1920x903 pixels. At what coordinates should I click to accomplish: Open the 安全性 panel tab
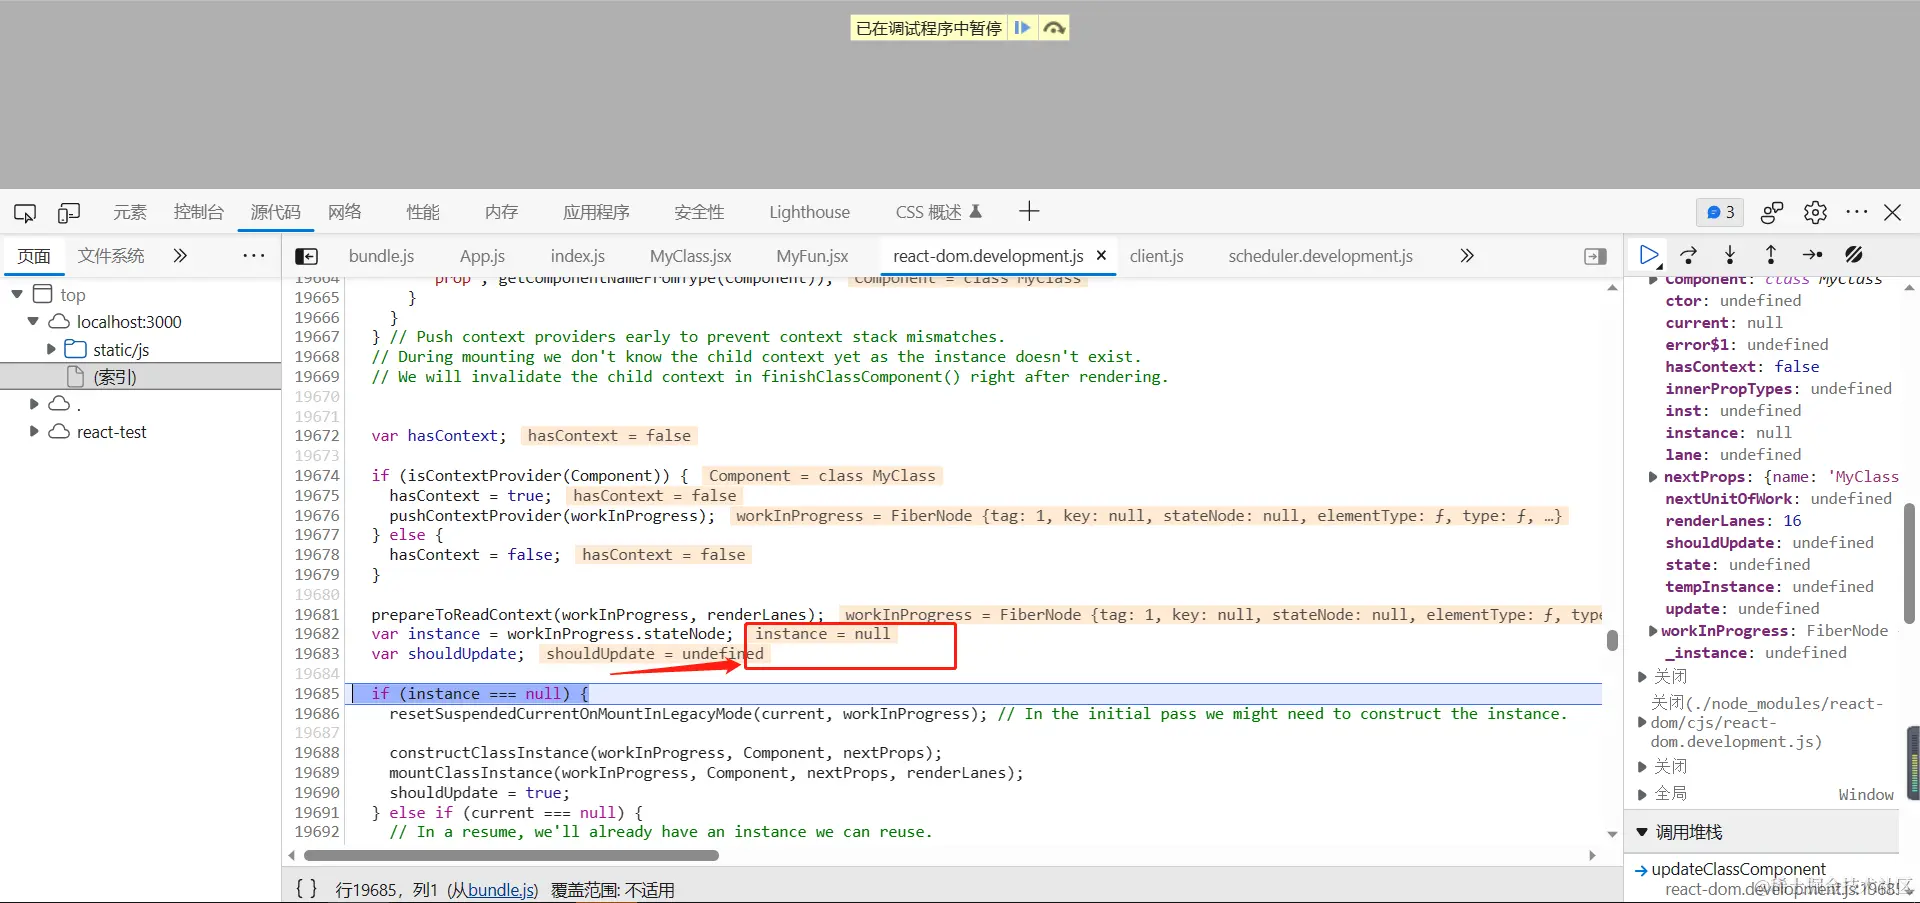tap(699, 212)
